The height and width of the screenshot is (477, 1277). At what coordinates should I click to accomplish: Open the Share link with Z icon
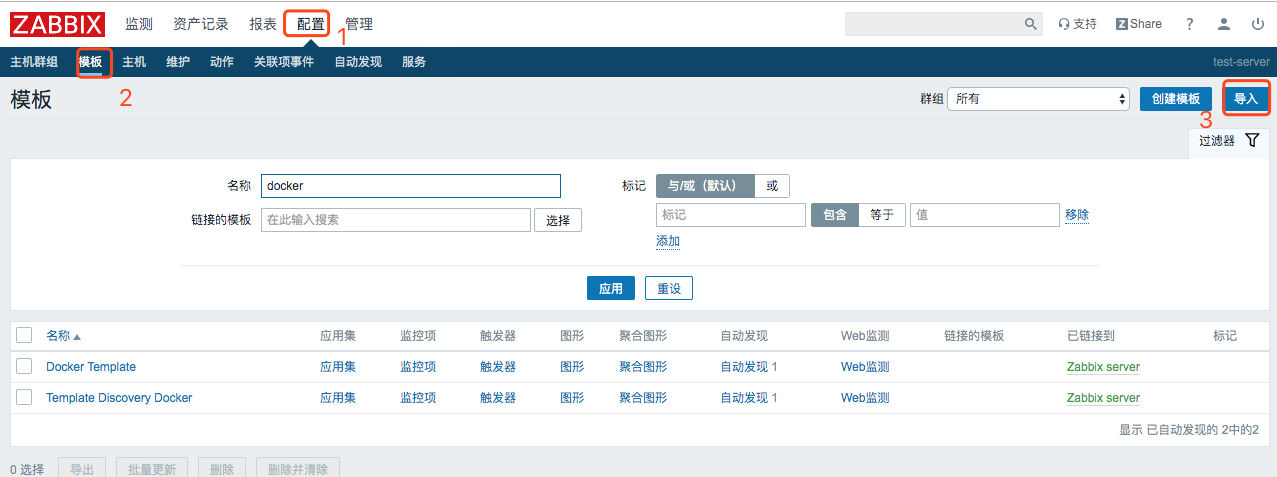[x=1139, y=24]
